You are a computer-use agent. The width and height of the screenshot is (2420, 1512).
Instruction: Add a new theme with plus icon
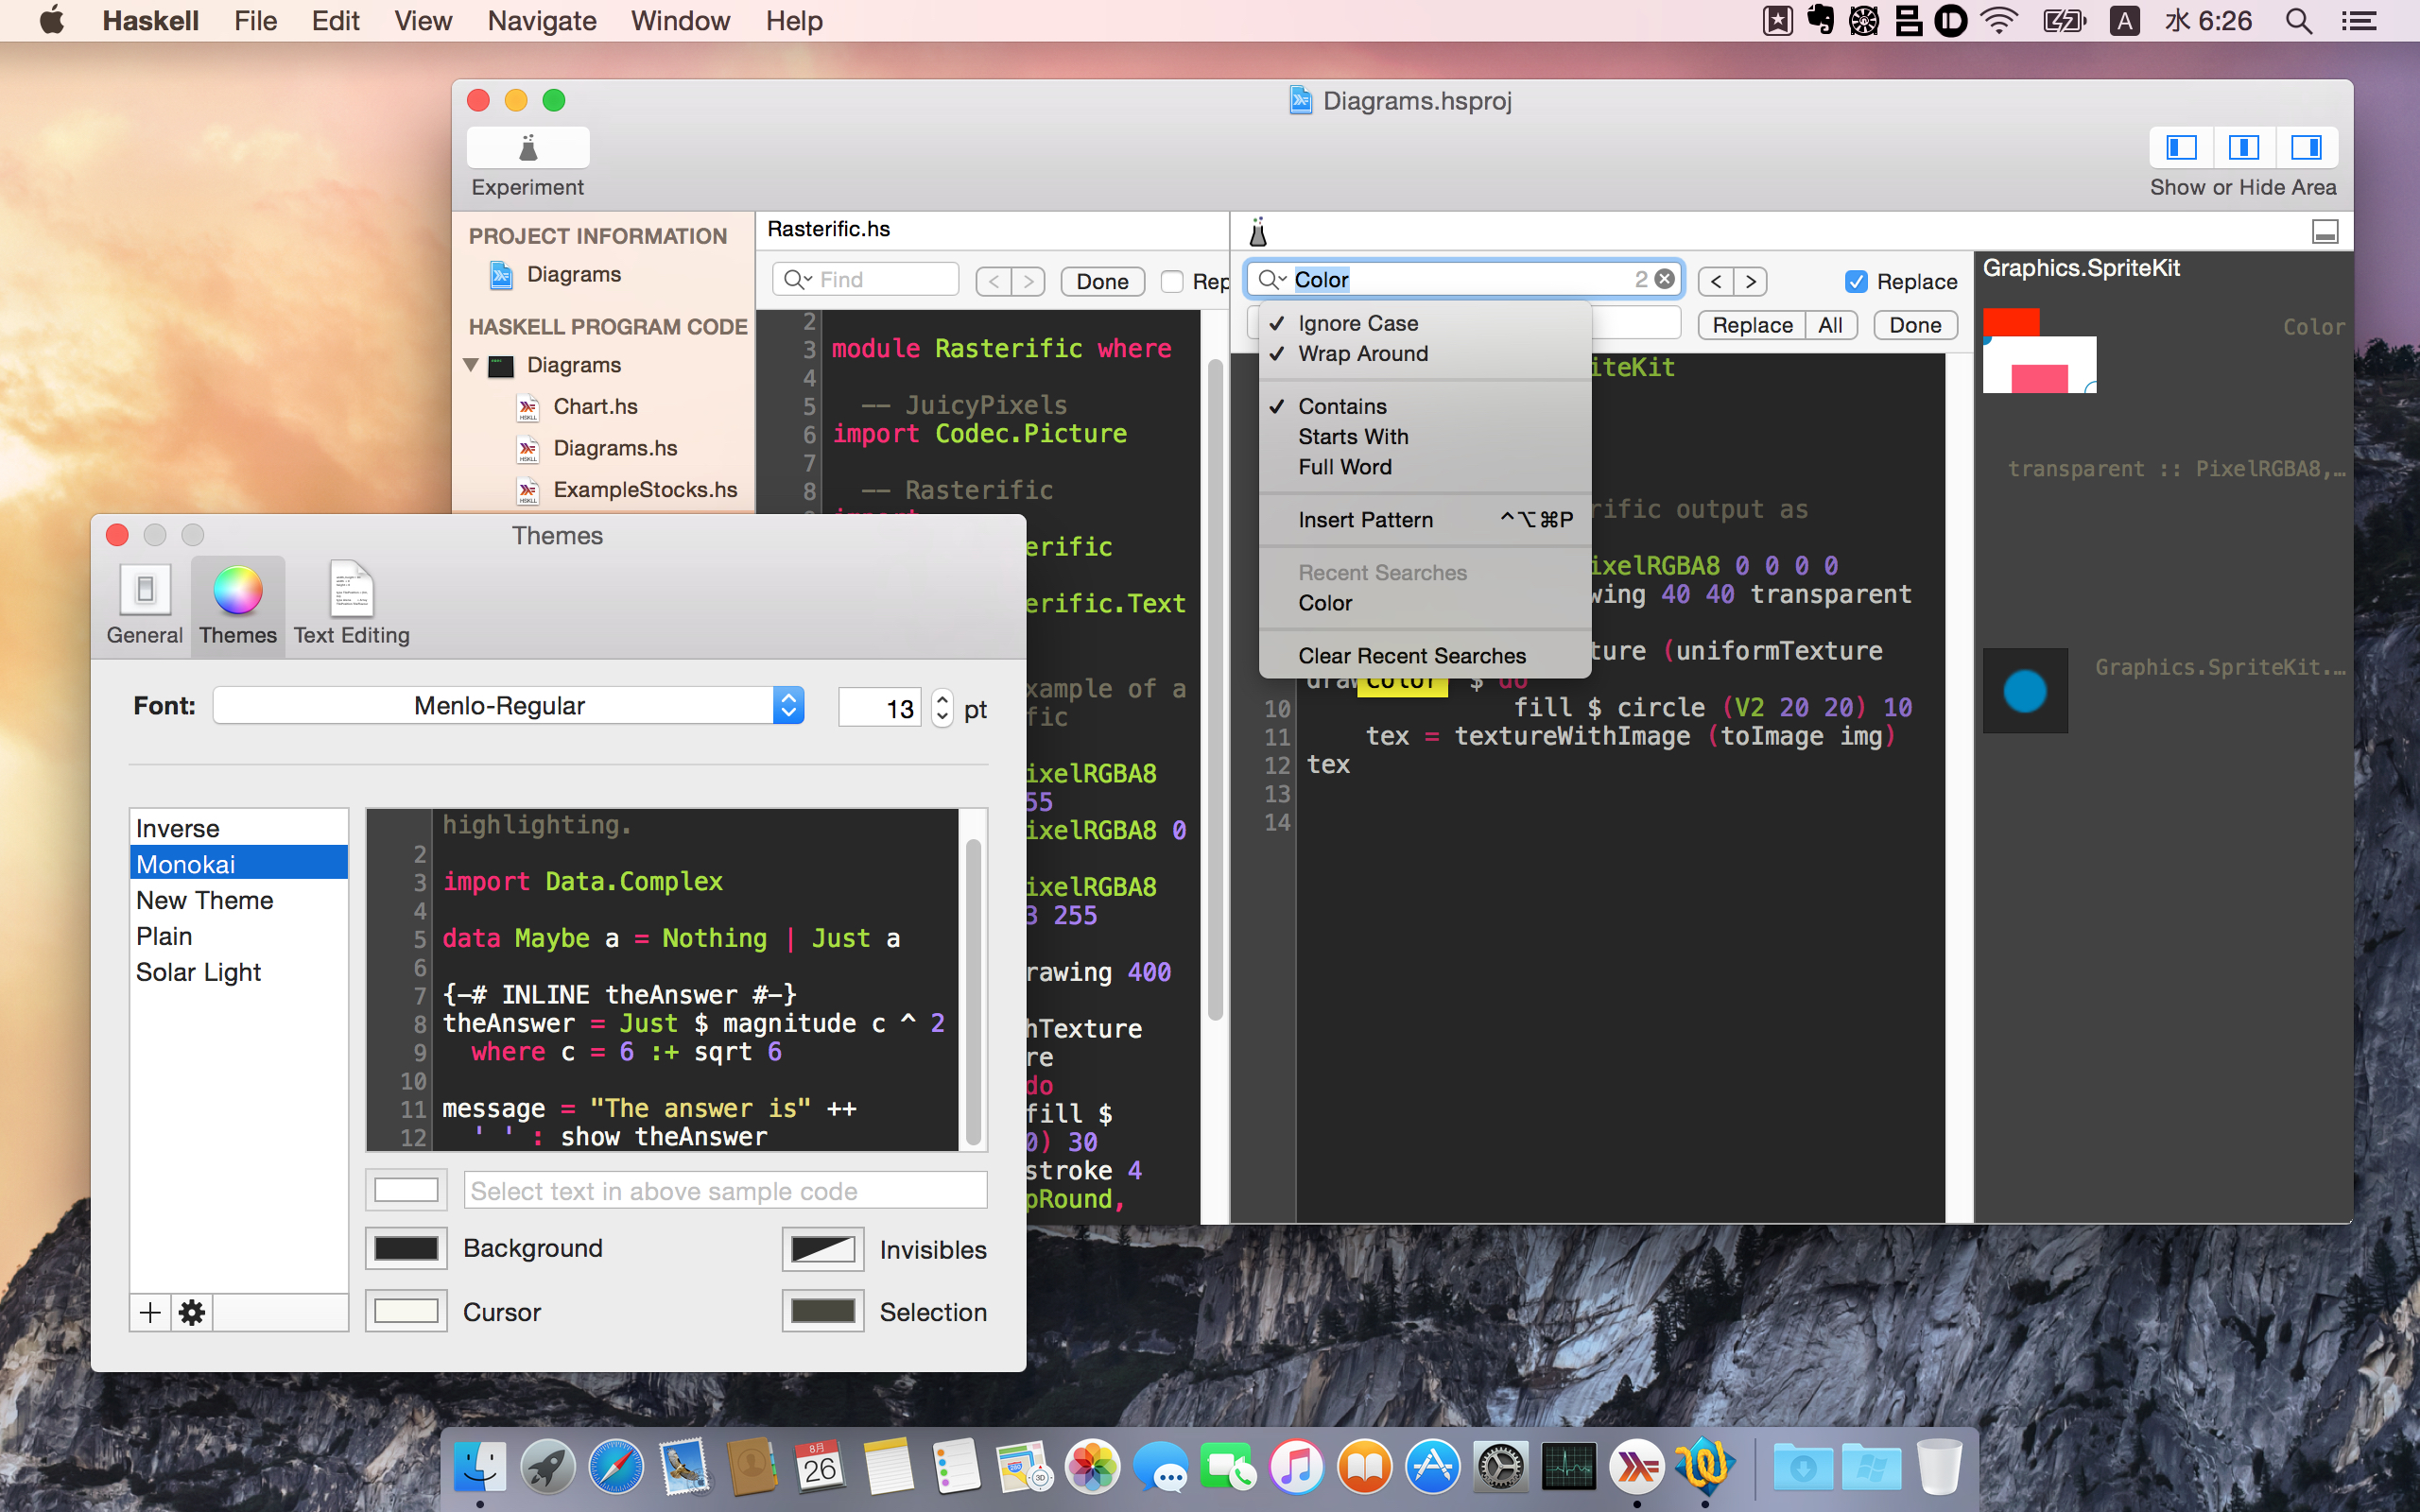click(150, 1312)
